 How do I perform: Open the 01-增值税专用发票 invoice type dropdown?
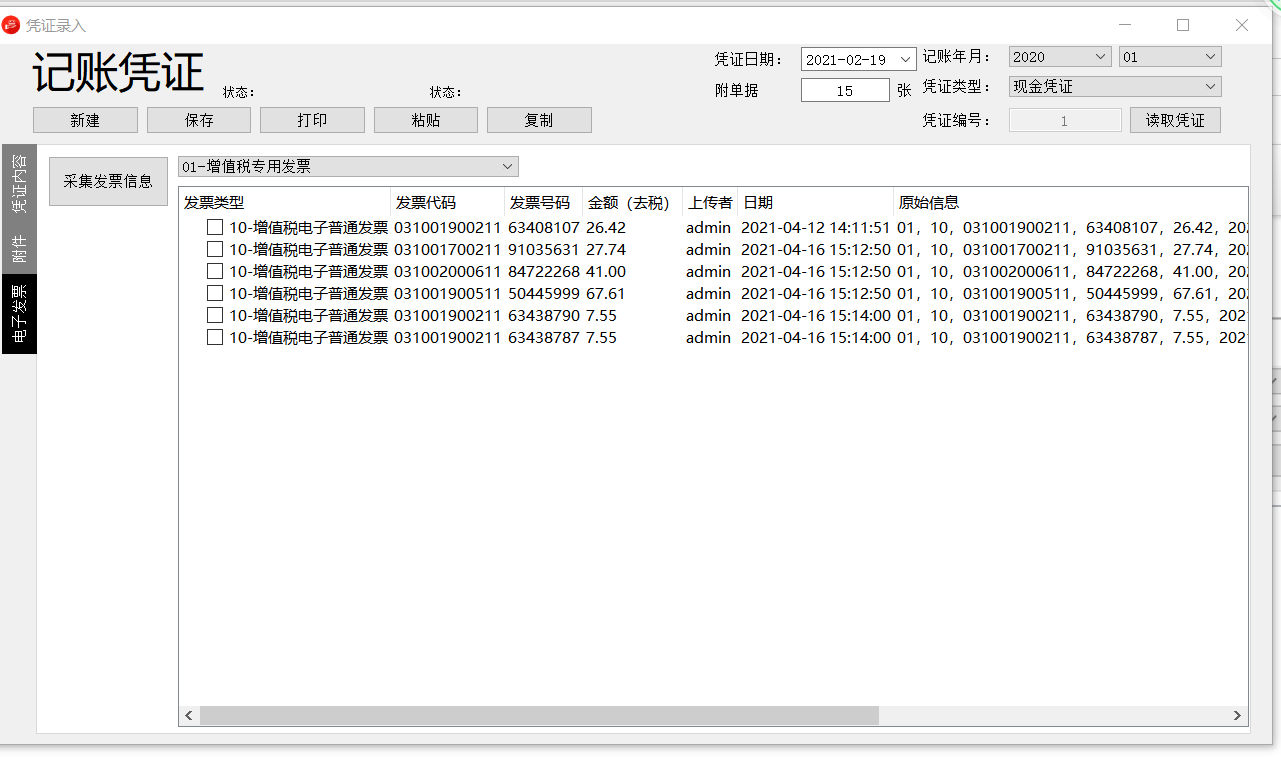click(x=507, y=167)
